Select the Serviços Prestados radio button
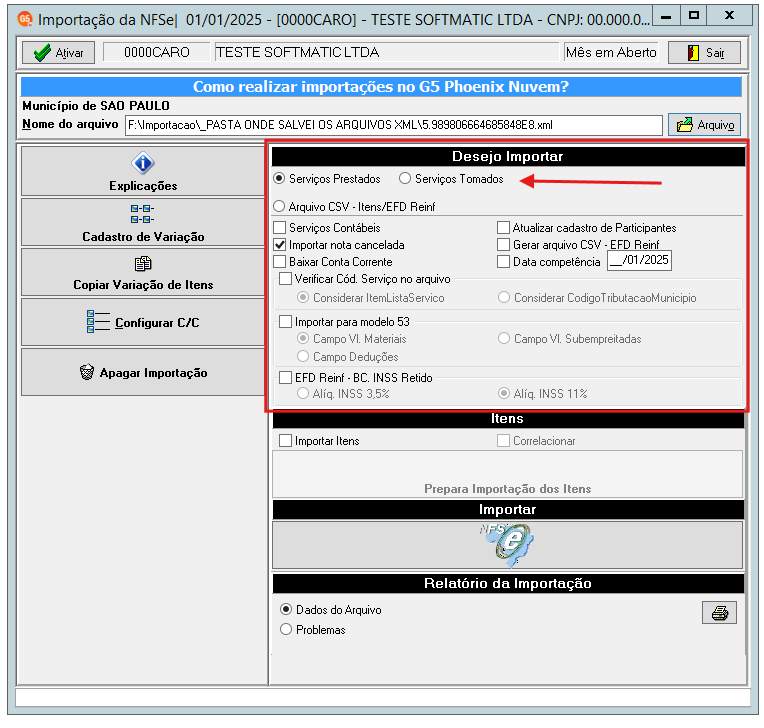 pos(279,179)
